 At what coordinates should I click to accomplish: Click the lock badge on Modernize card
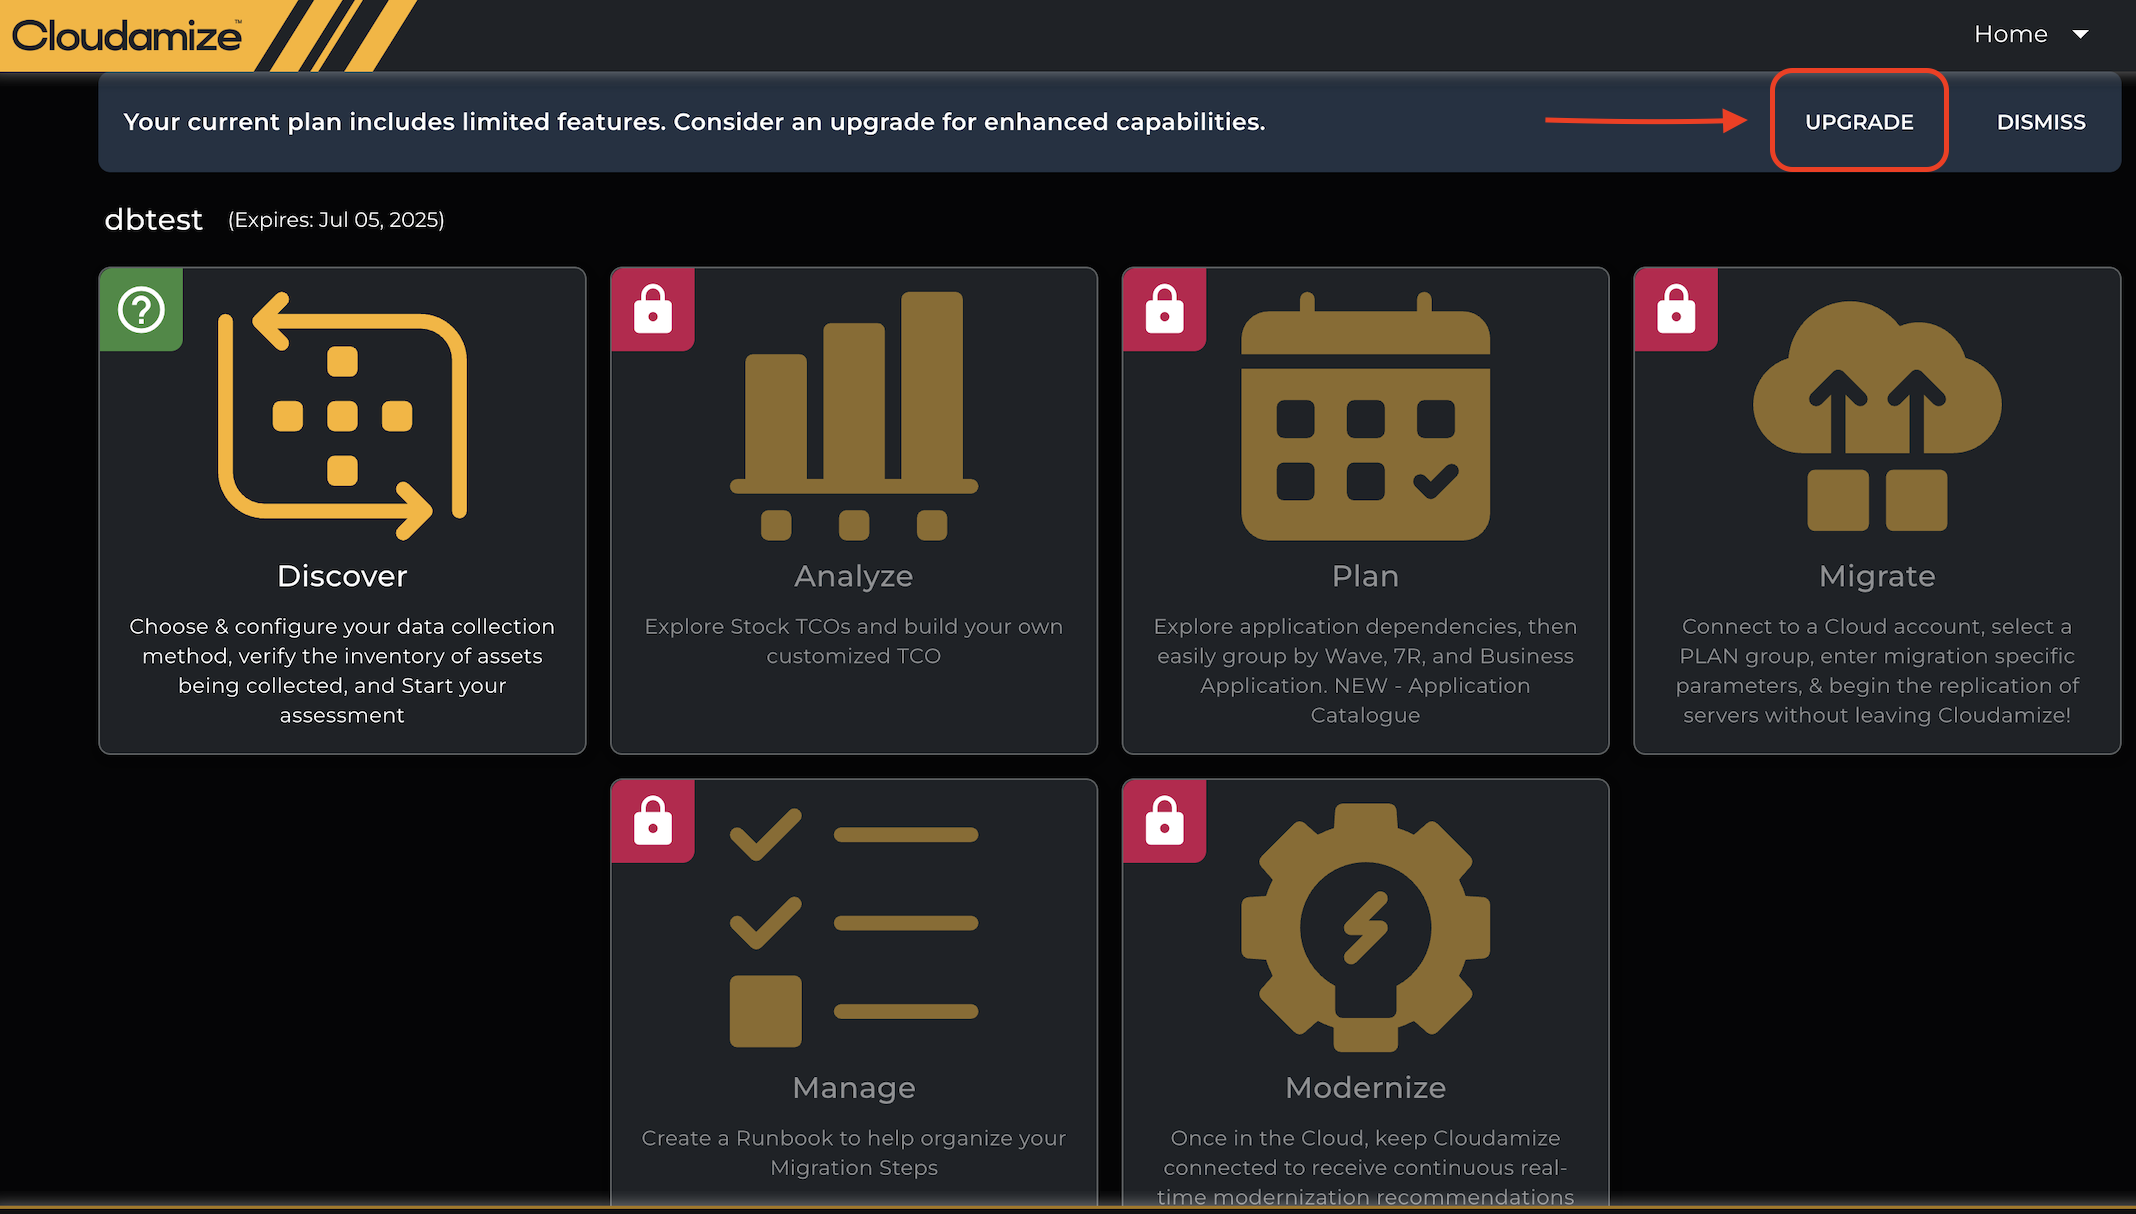[1164, 821]
